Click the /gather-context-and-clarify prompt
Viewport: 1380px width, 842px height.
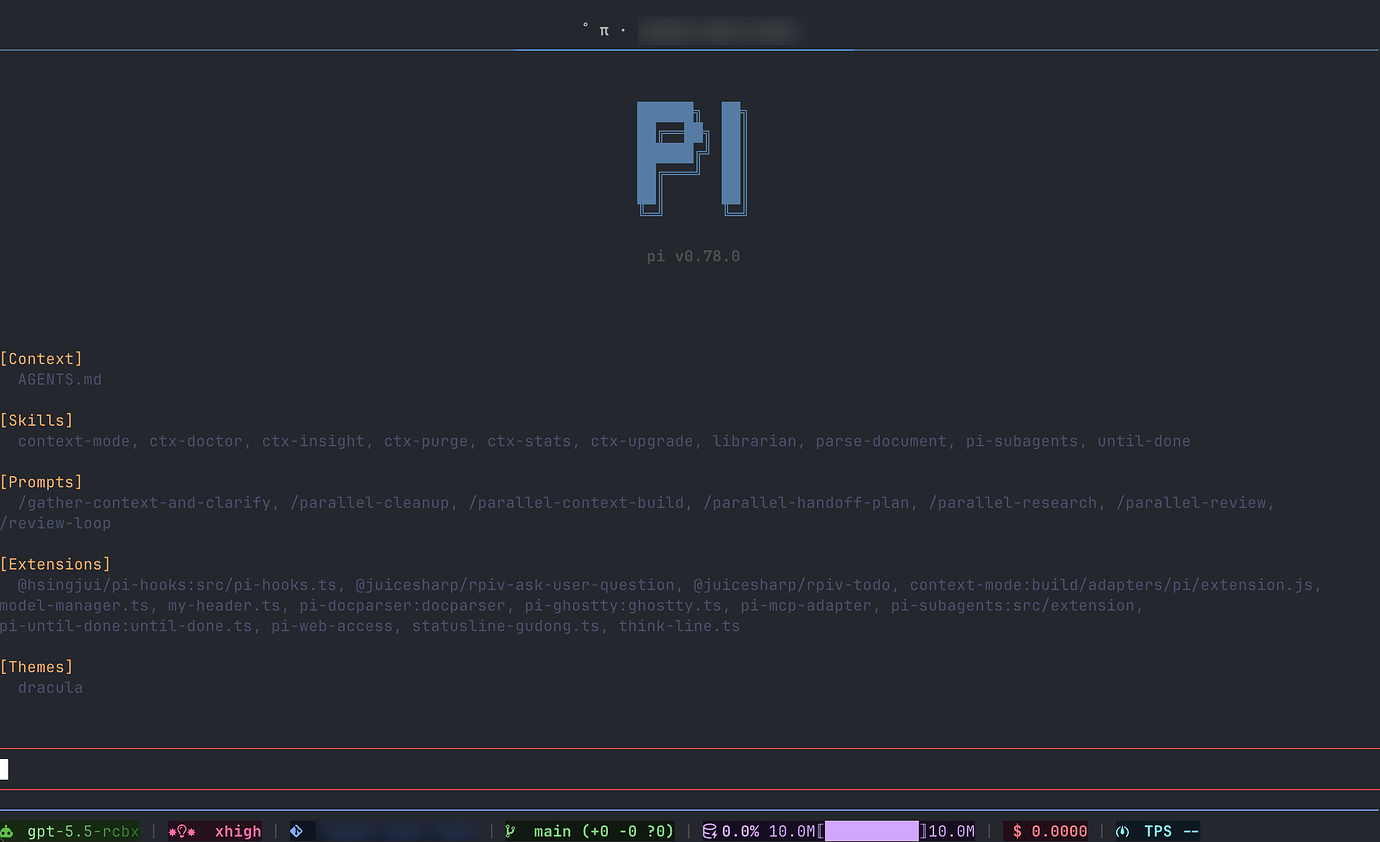point(144,503)
